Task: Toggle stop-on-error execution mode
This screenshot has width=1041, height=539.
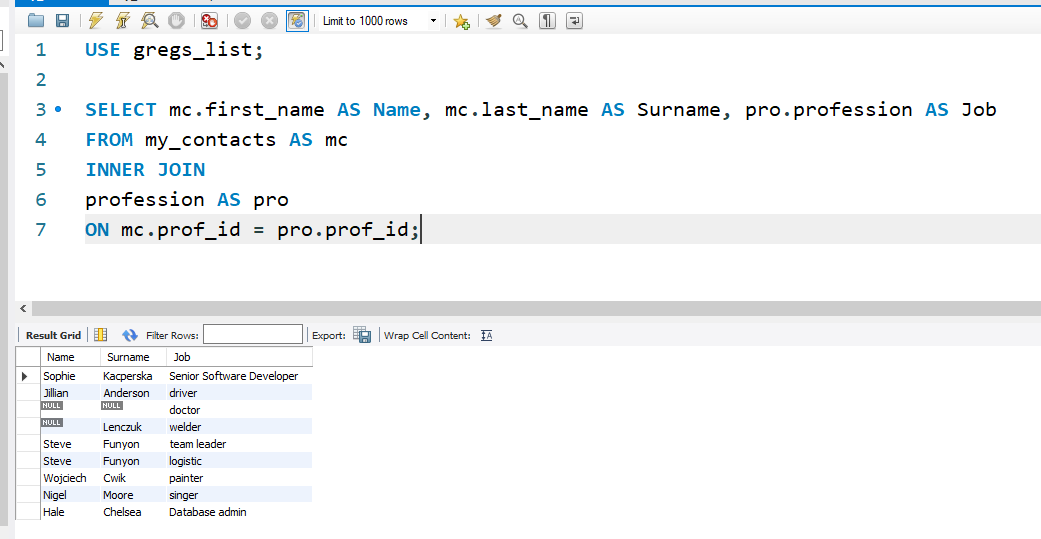Action: [210, 21]
